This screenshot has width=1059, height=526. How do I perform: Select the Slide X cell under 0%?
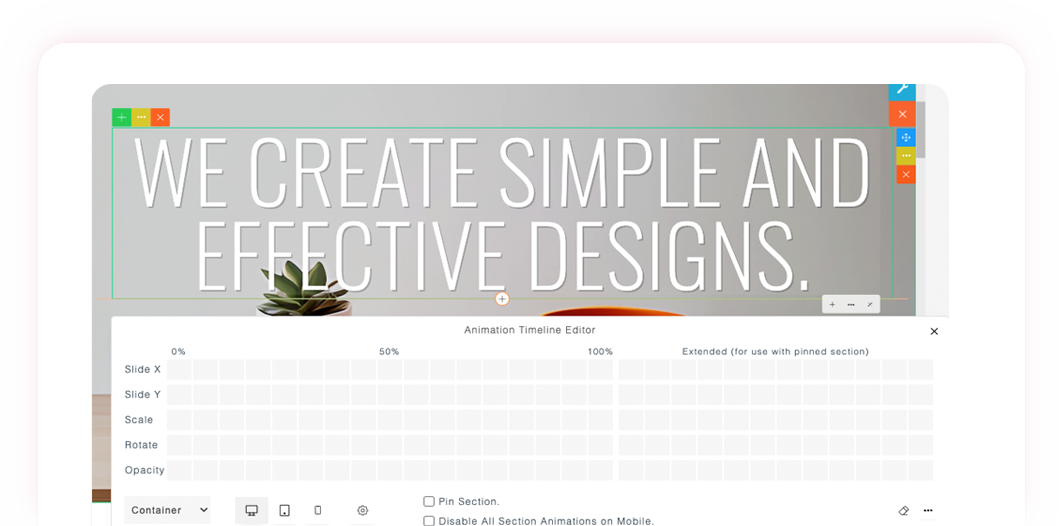click(179, 369)
